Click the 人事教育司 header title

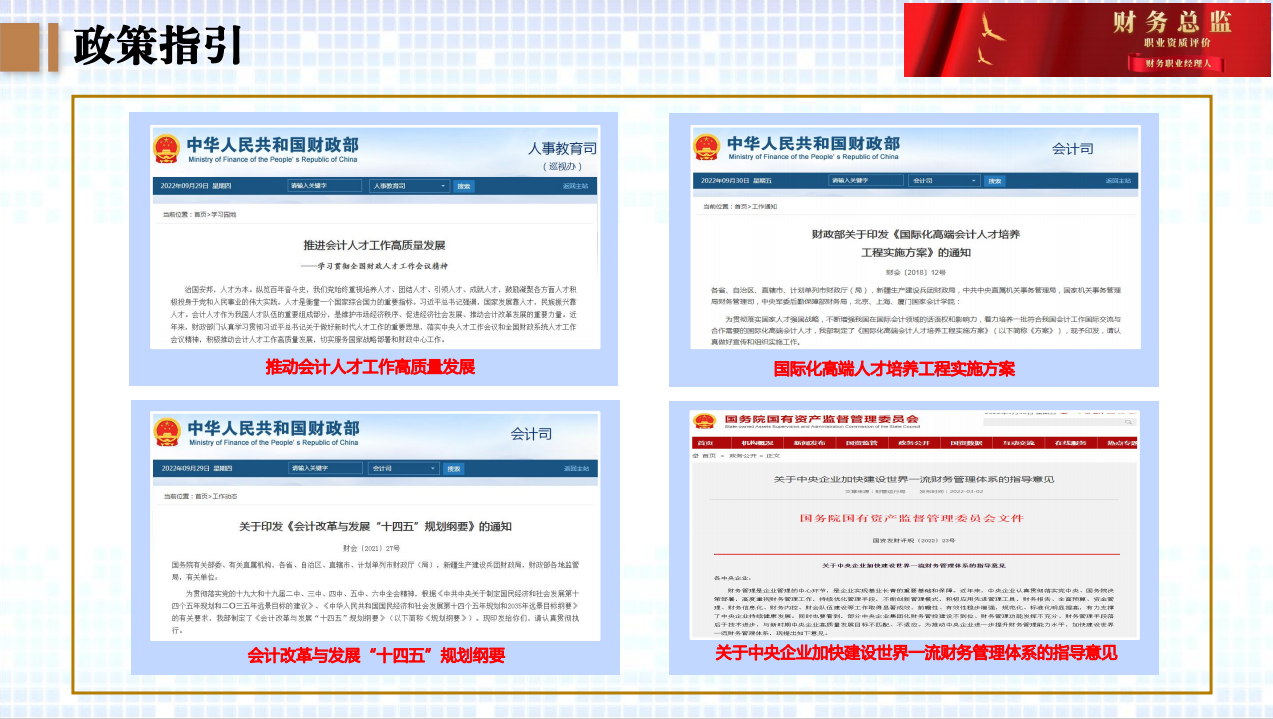click(x=562, y=149)
